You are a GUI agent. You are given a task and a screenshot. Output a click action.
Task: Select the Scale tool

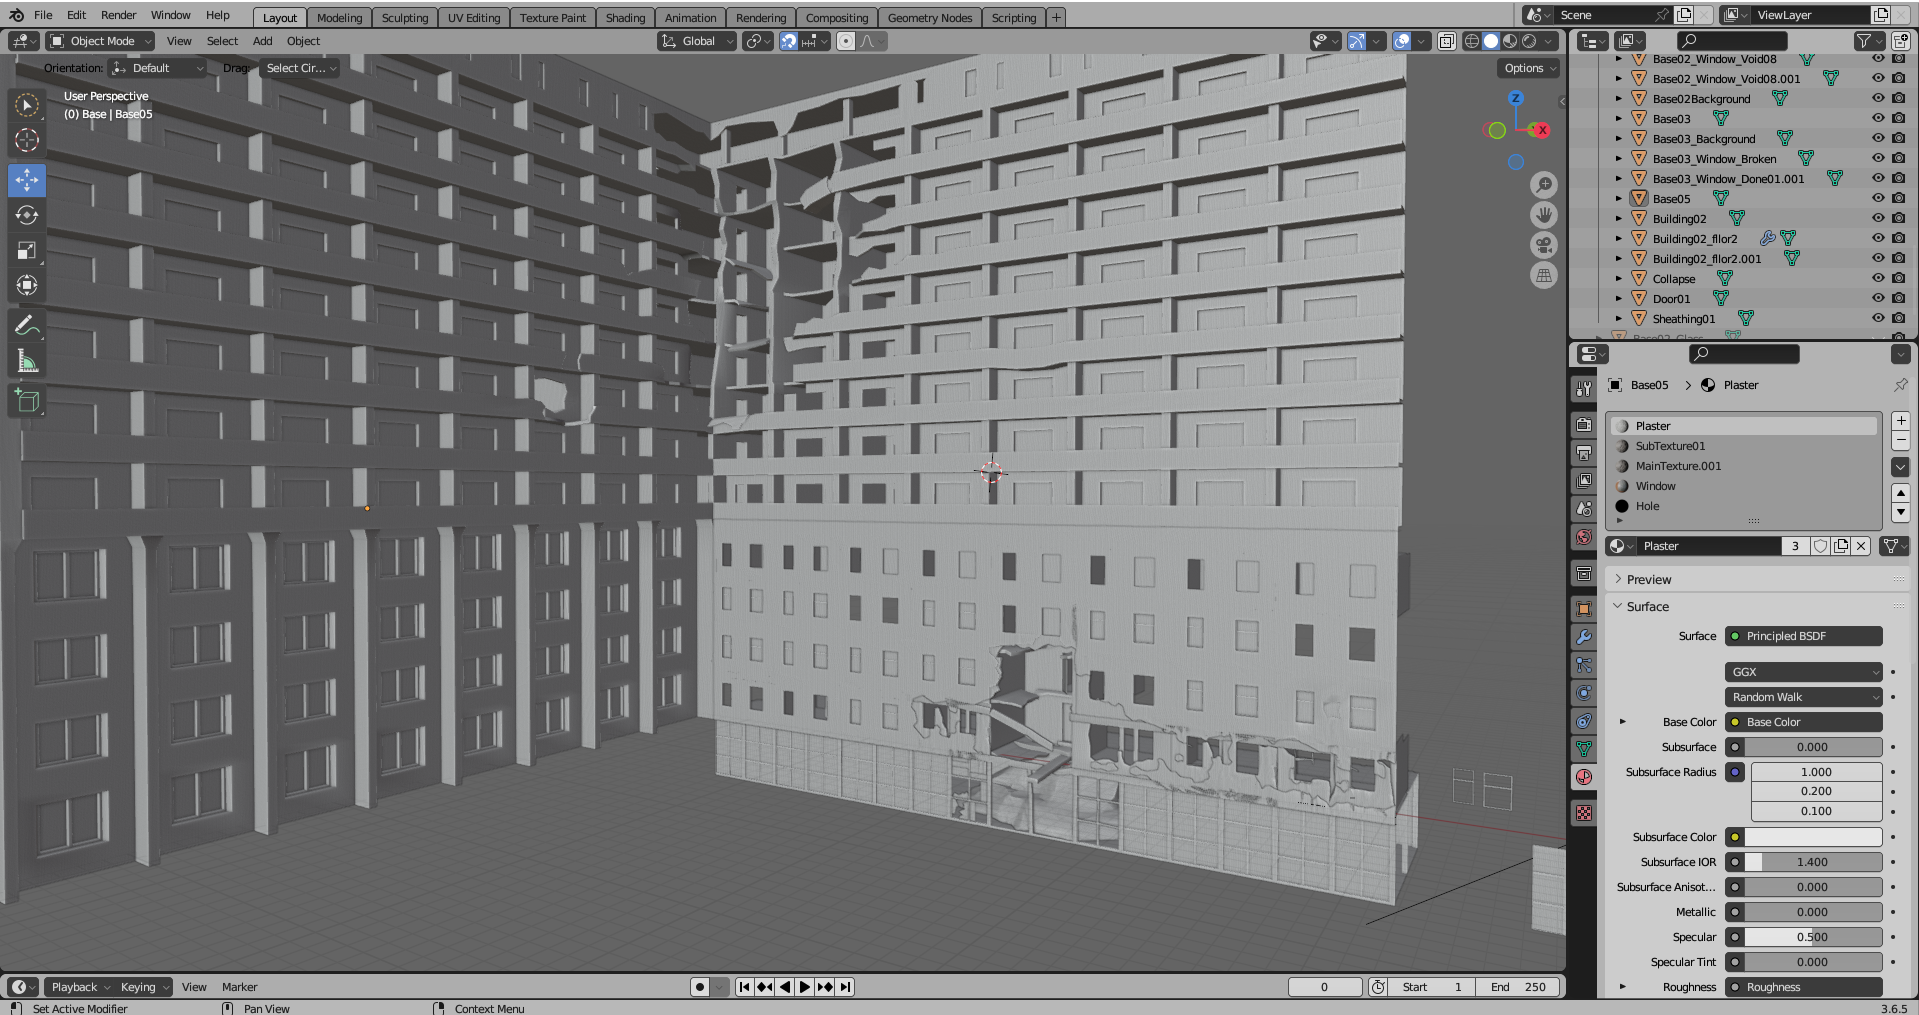click(x=27, y=250)
